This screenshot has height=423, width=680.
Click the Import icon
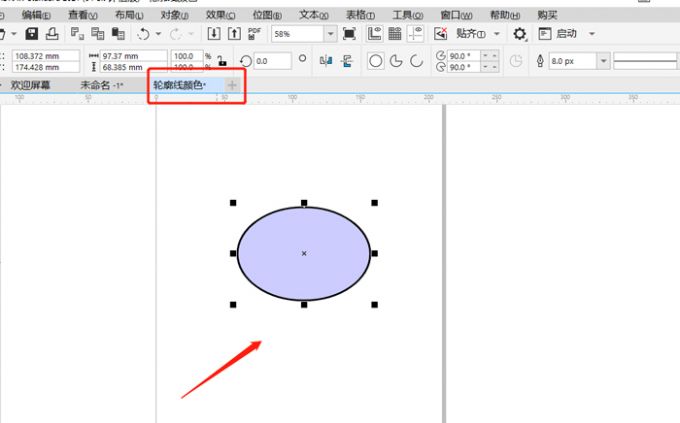tap(214, 34)
